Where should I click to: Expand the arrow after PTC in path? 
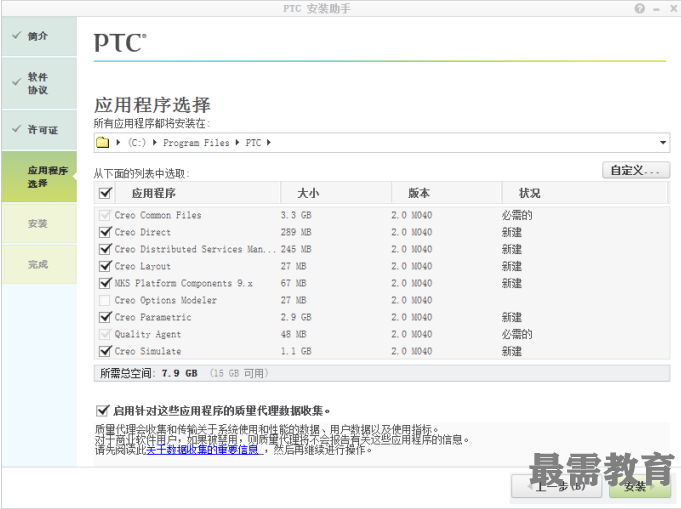pyautogui.click(x=269, y=142)
